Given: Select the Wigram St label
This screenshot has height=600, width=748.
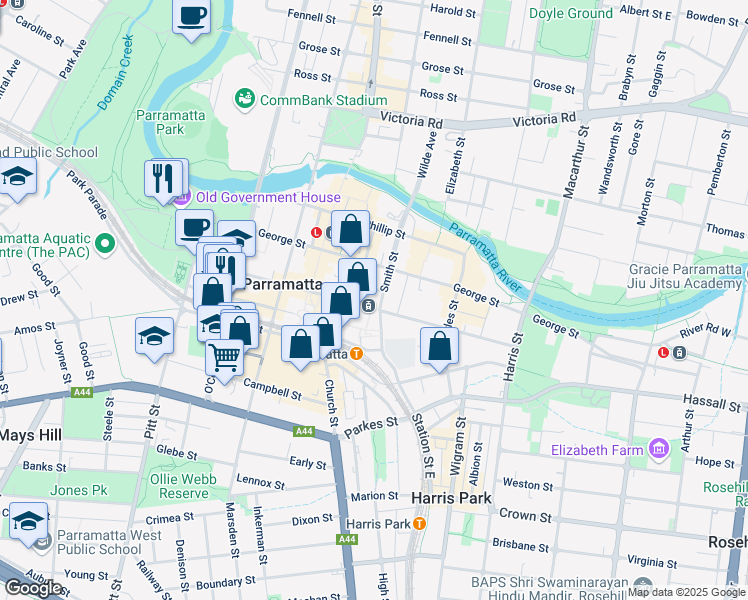Looking at the screenshot, I should 457,446.
